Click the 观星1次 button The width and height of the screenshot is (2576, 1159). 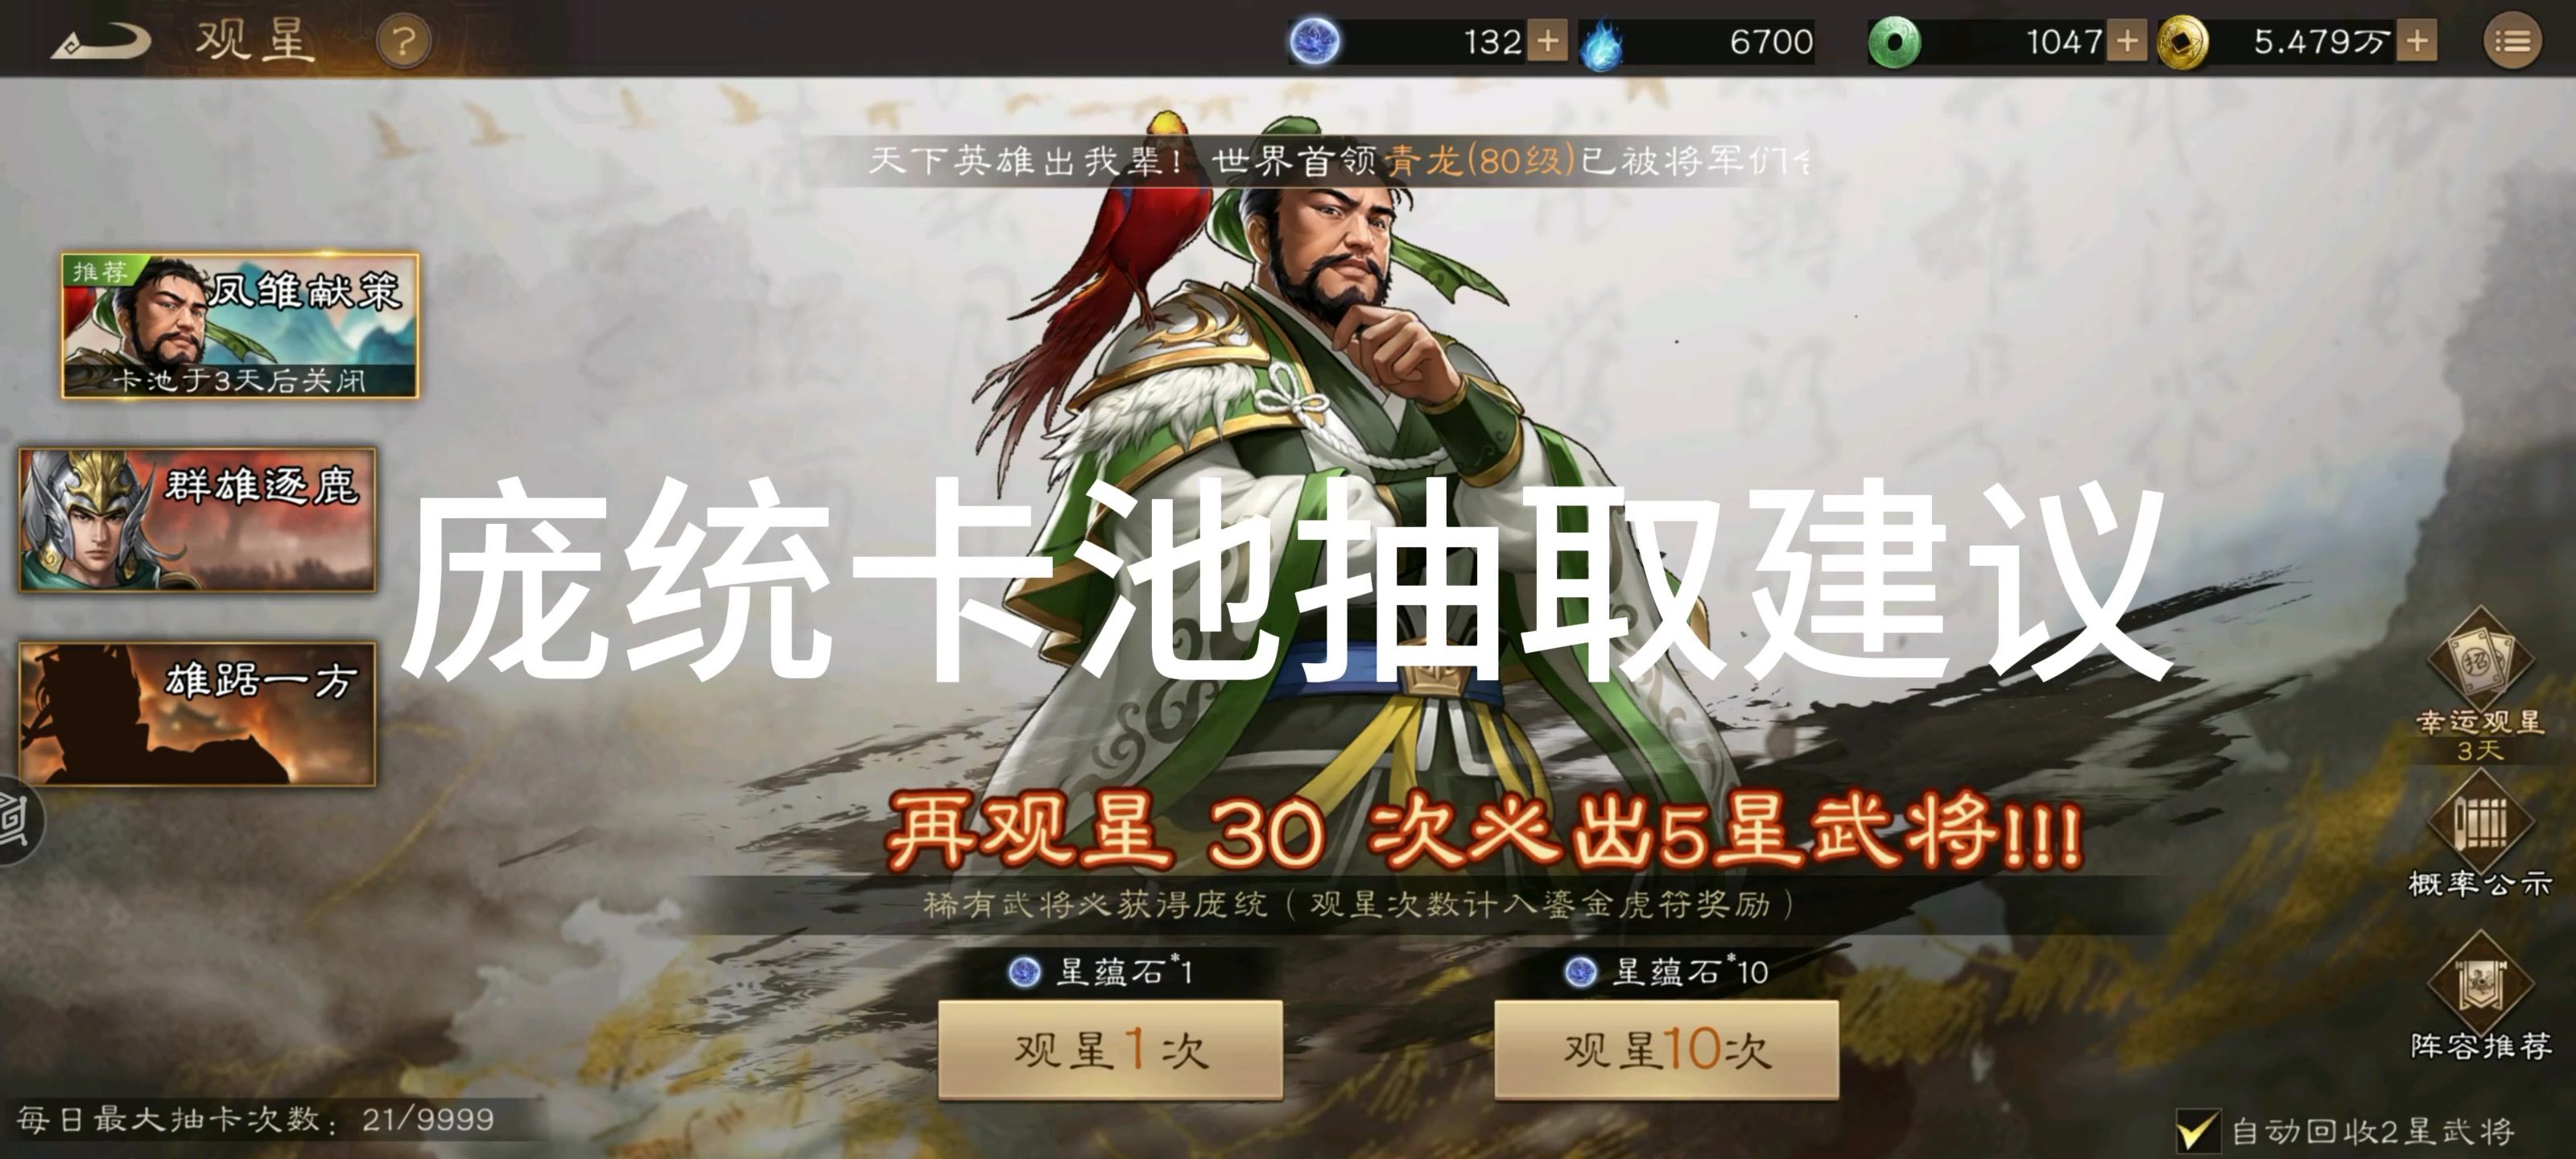1110,1050
